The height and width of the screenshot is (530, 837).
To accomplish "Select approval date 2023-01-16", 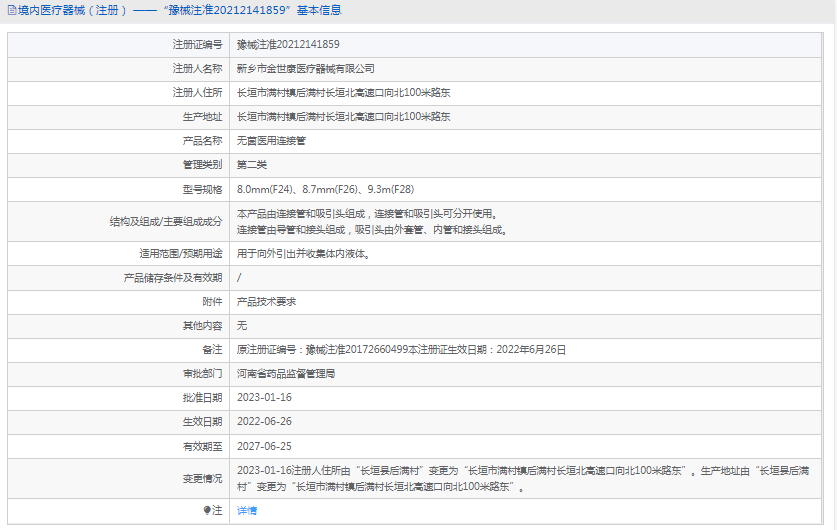I will (x=264, y=398).
